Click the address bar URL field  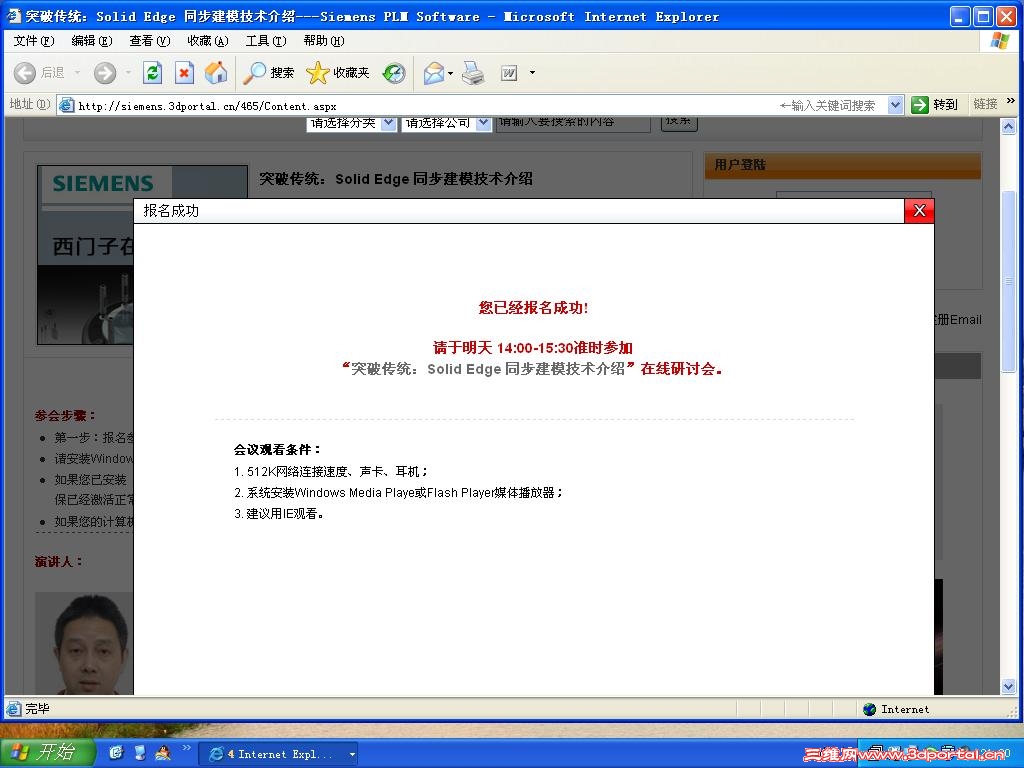[x=418, y=105]
